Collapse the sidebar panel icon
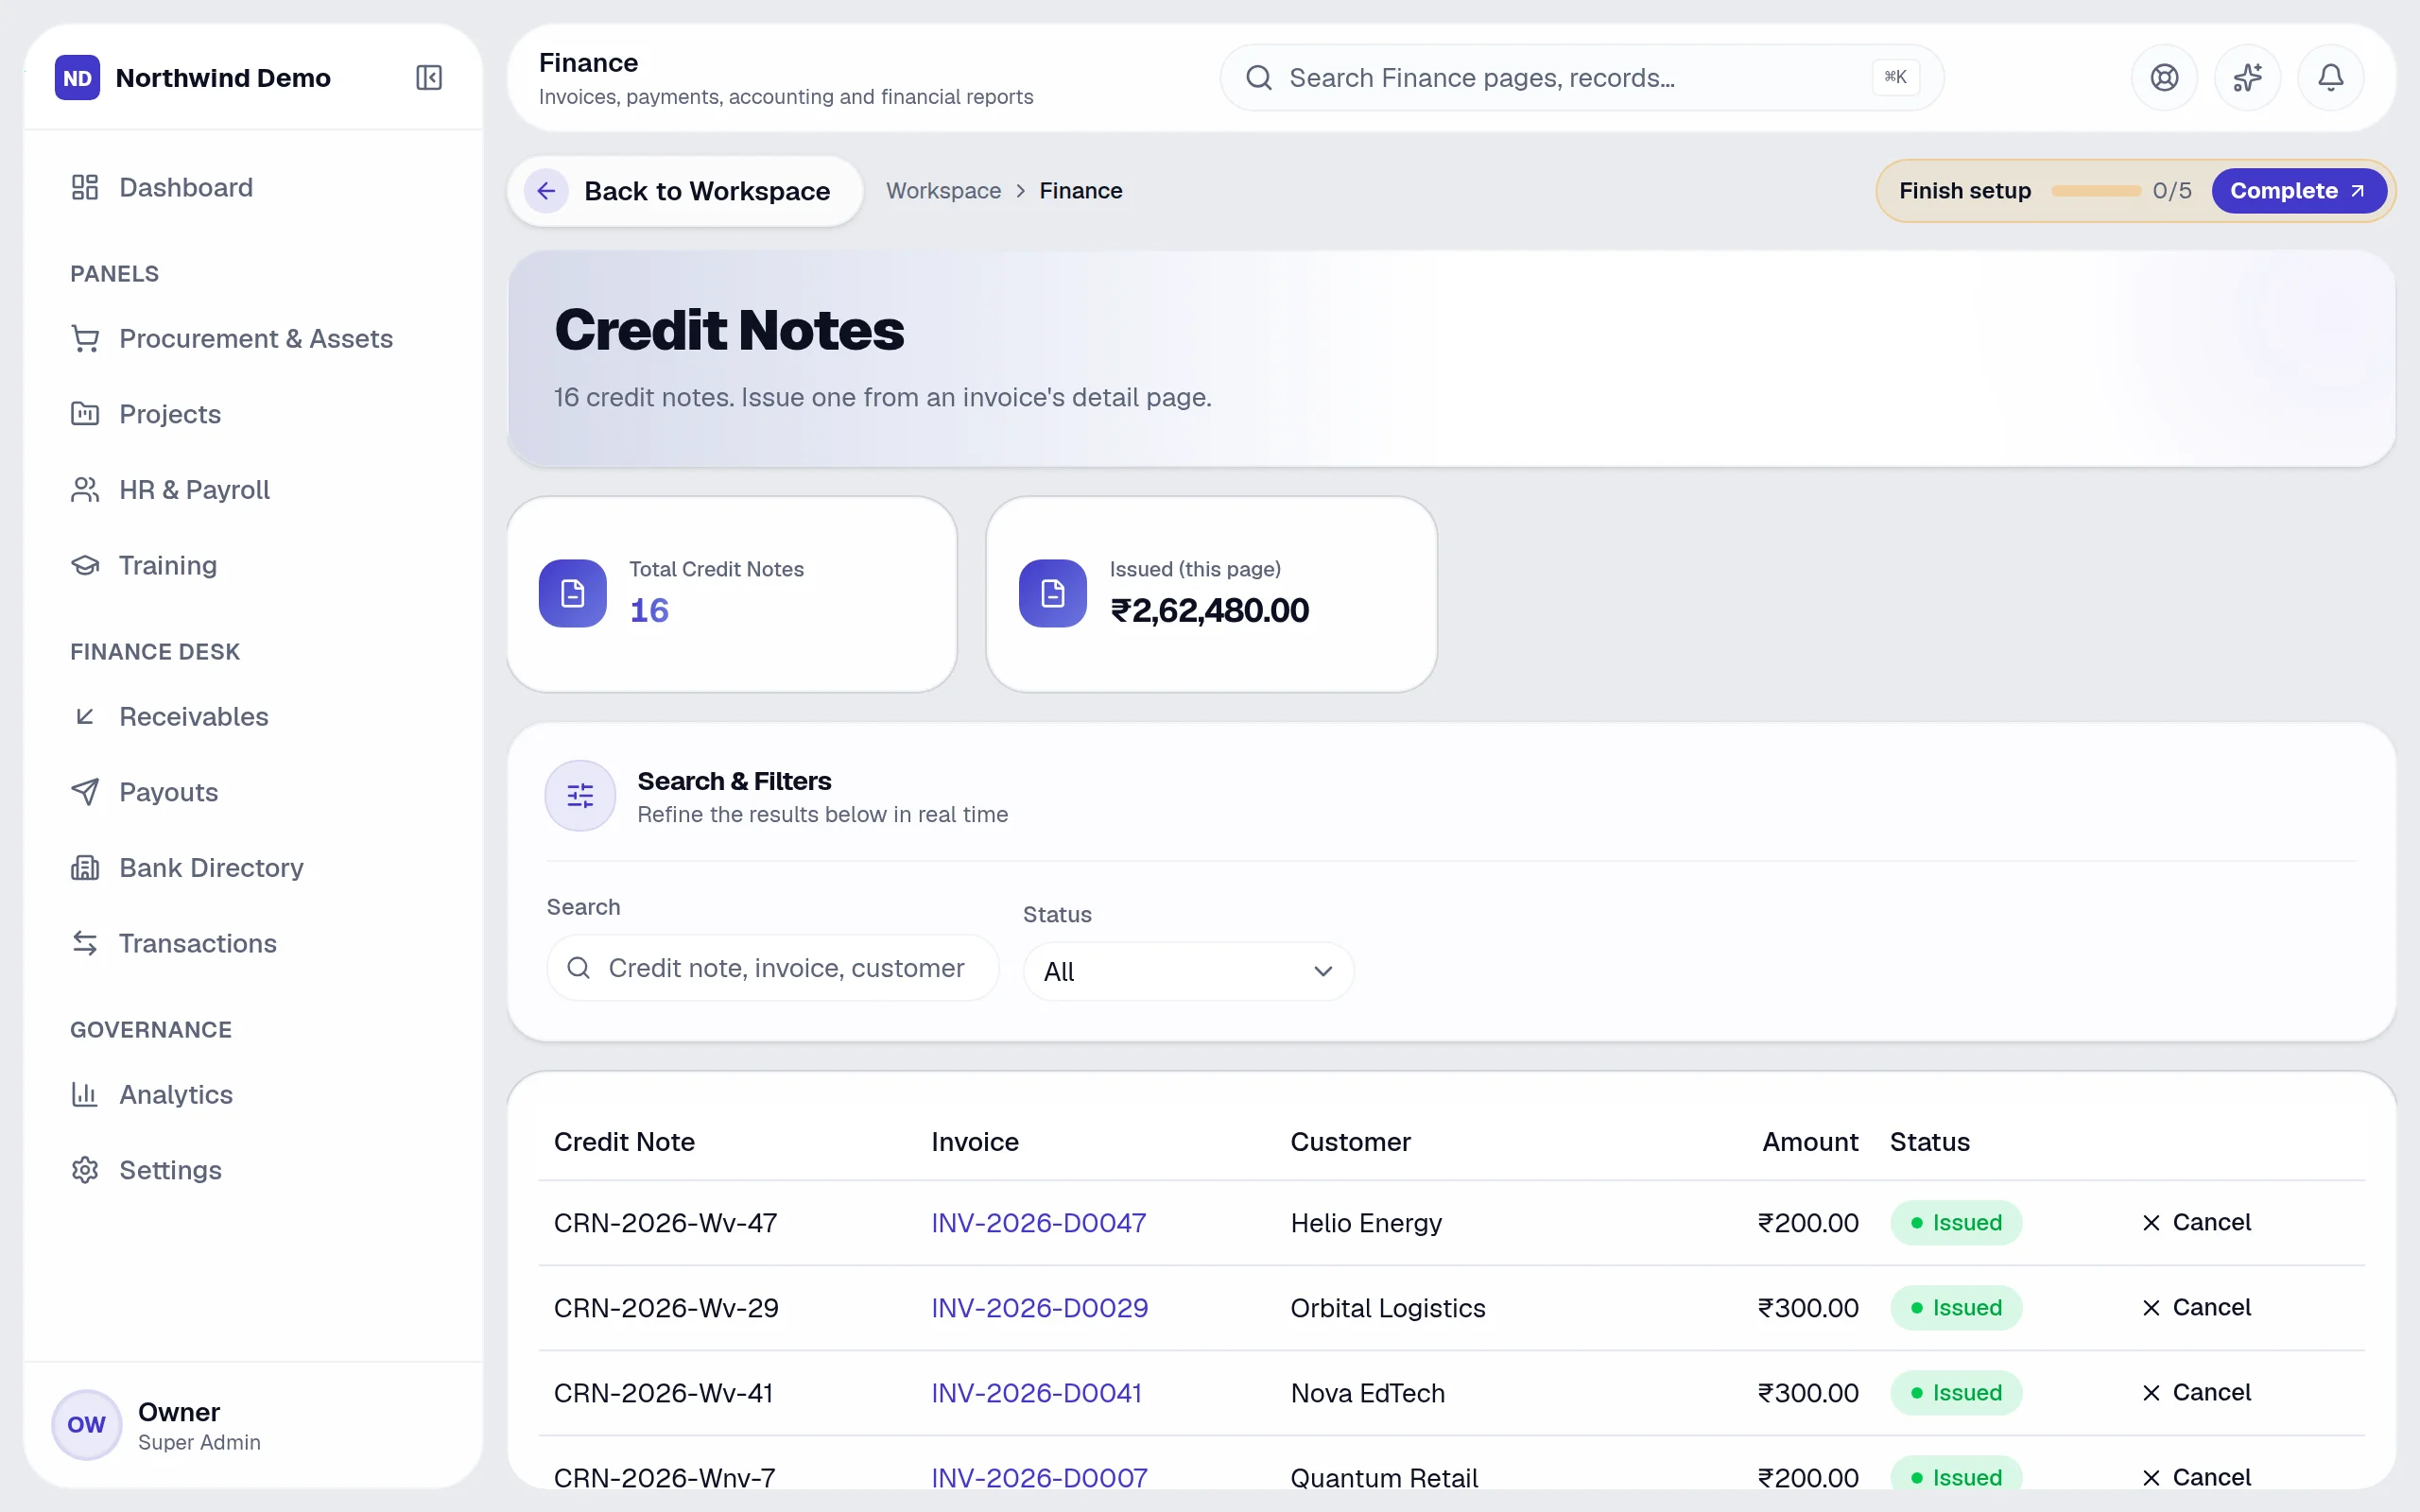This screenshot has width=2420, height=1512. pos(429,78)
